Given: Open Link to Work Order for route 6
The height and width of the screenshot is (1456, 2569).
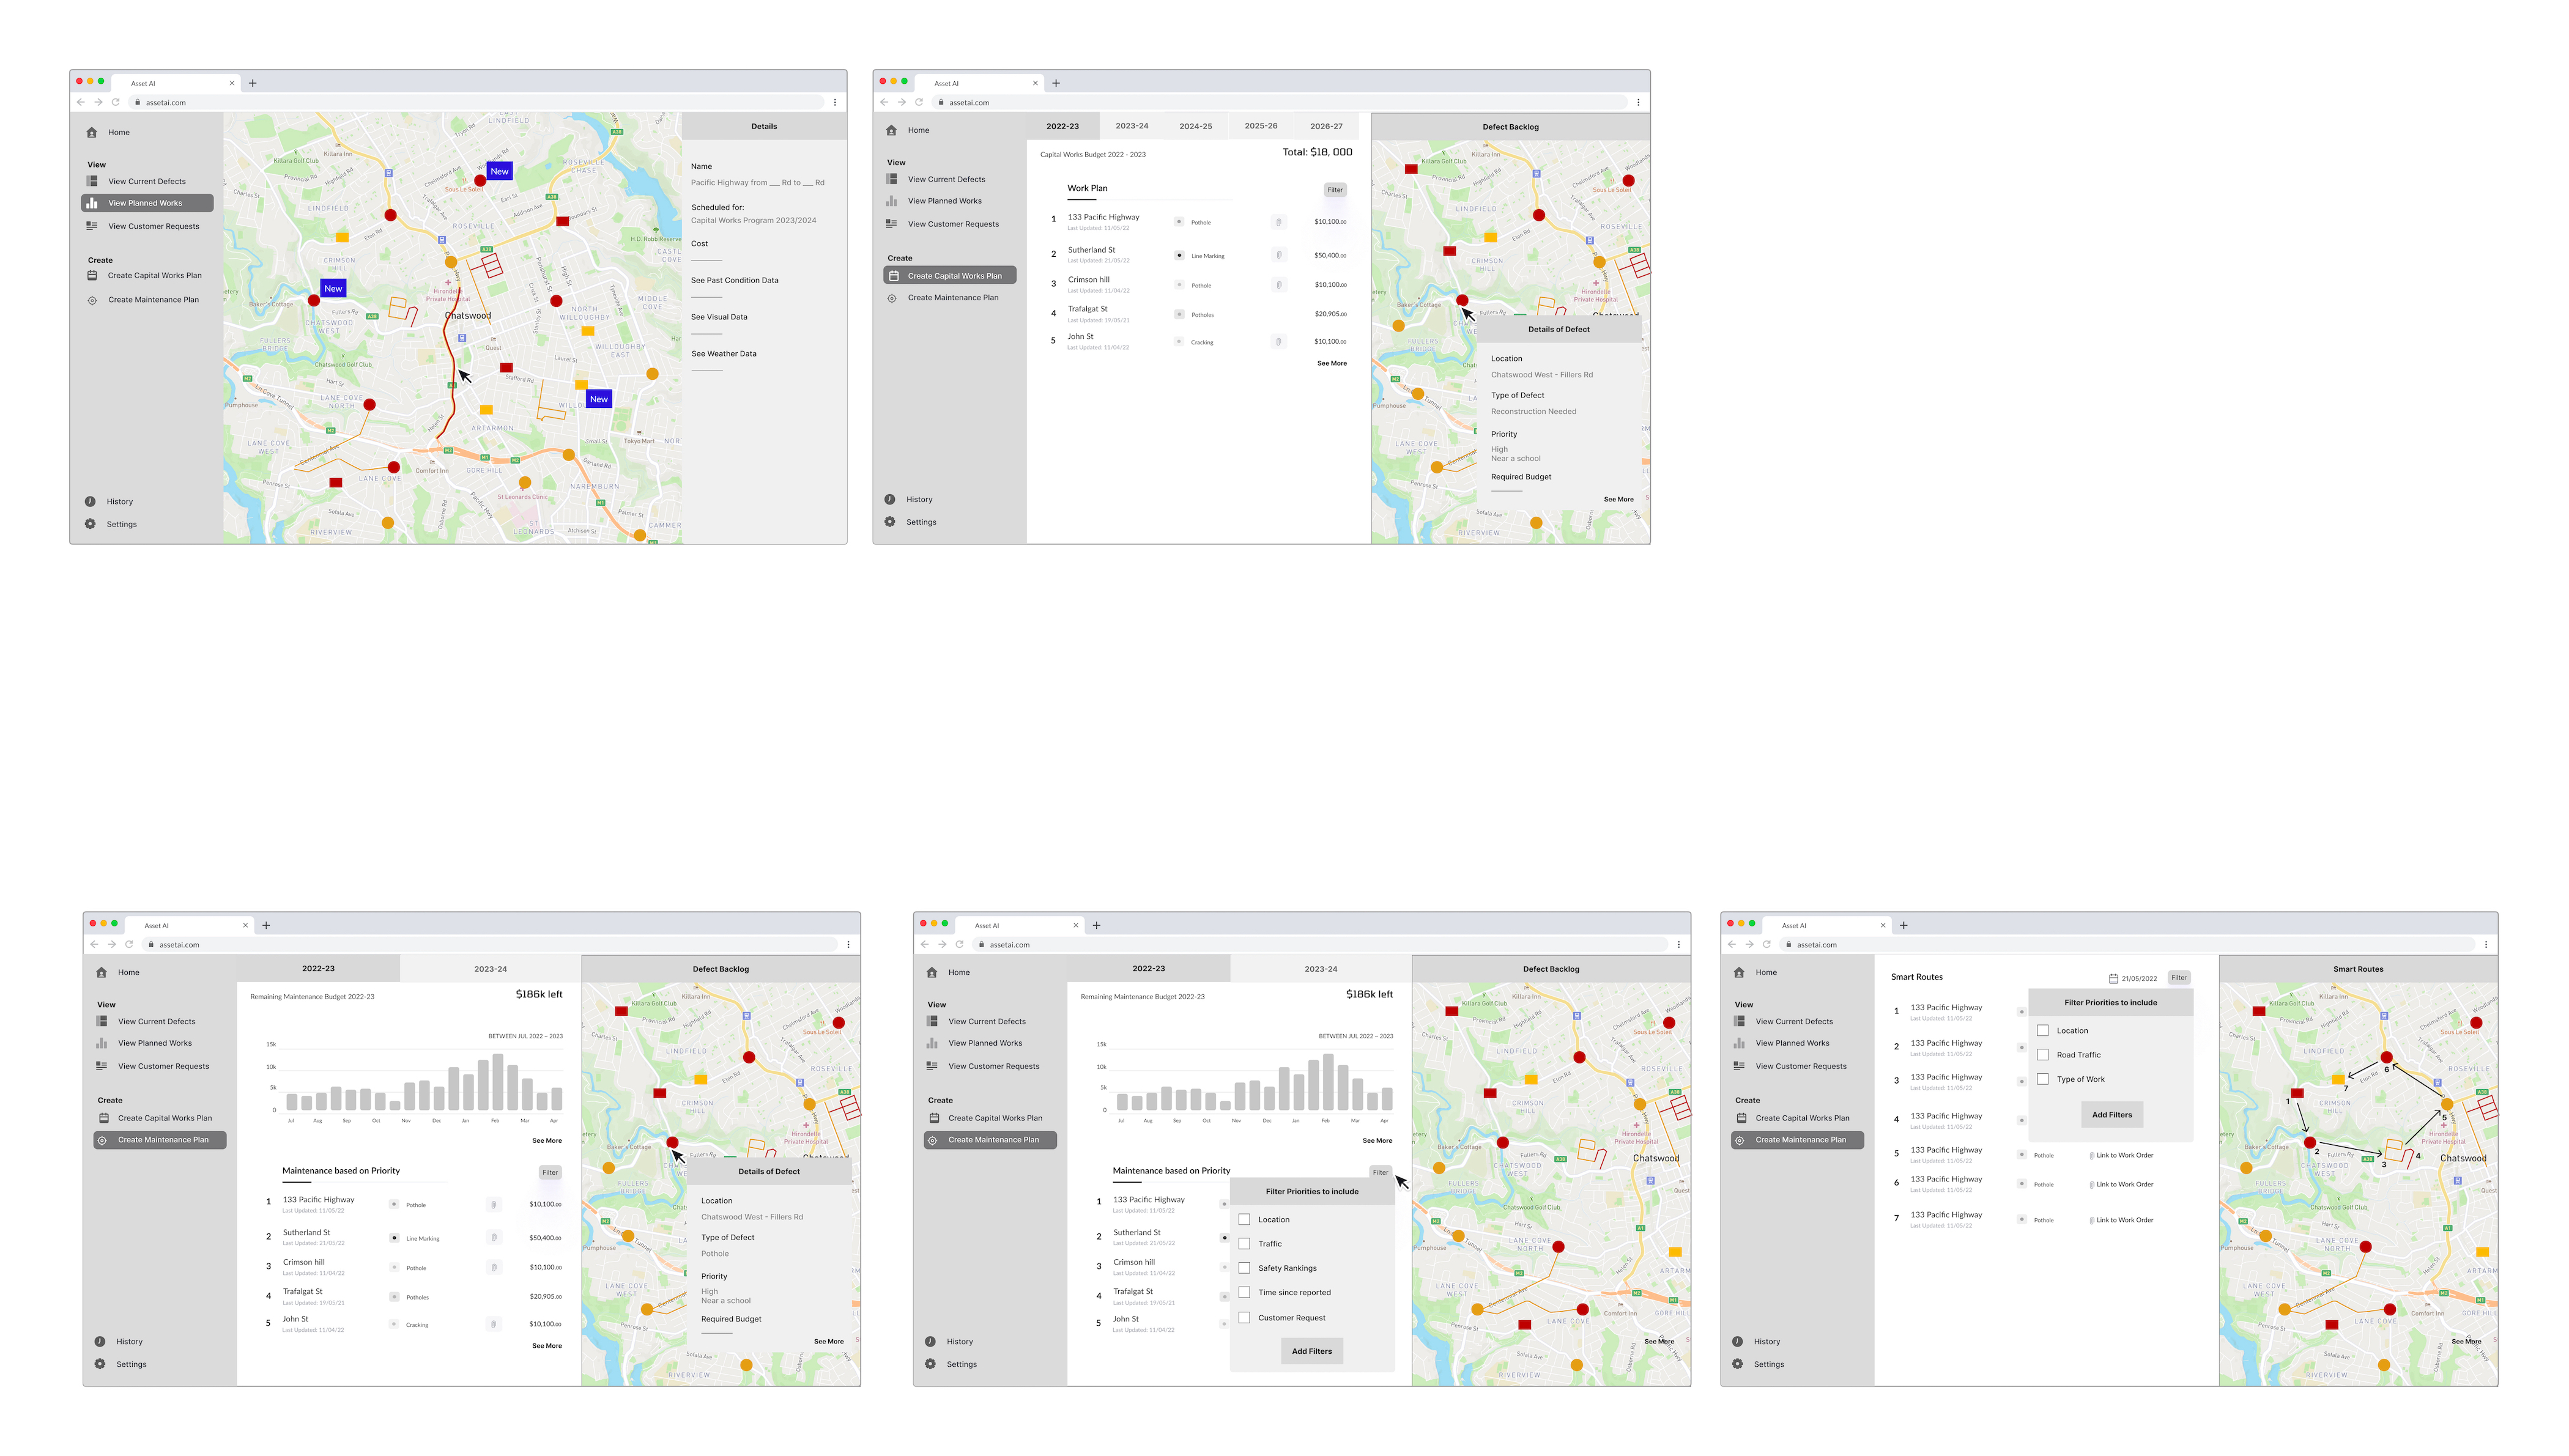Looking at the screenshot, I should pyautogui.click(x=2124, y=1184).
